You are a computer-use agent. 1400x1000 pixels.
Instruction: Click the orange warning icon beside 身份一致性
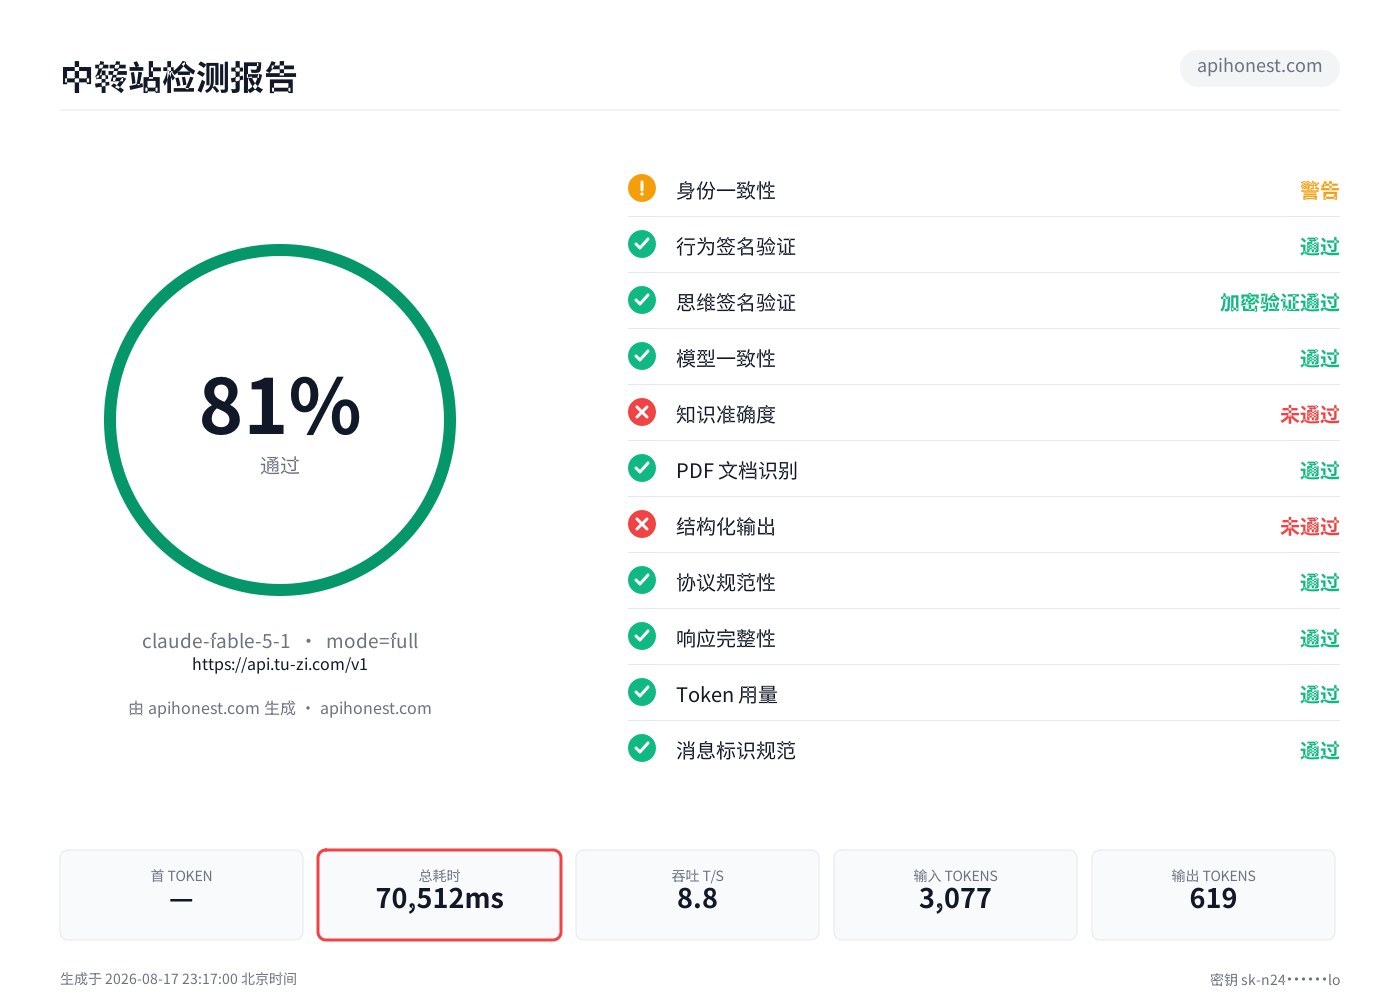pos(642,188)
